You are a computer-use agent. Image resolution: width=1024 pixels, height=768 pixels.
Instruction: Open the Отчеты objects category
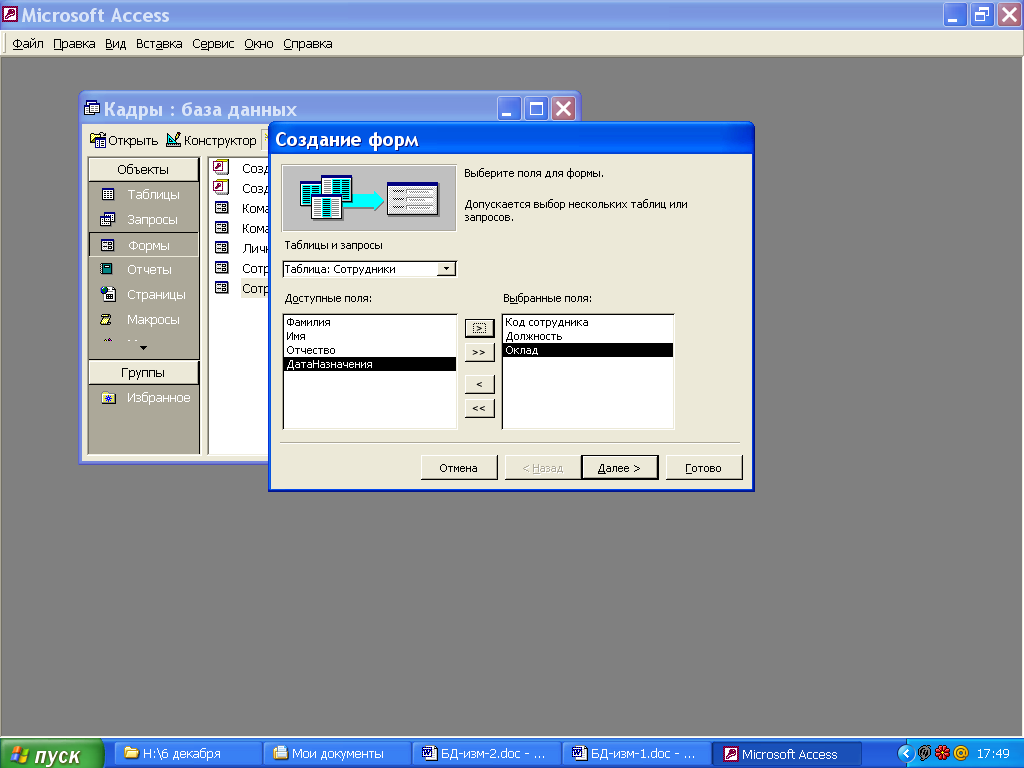143,269
